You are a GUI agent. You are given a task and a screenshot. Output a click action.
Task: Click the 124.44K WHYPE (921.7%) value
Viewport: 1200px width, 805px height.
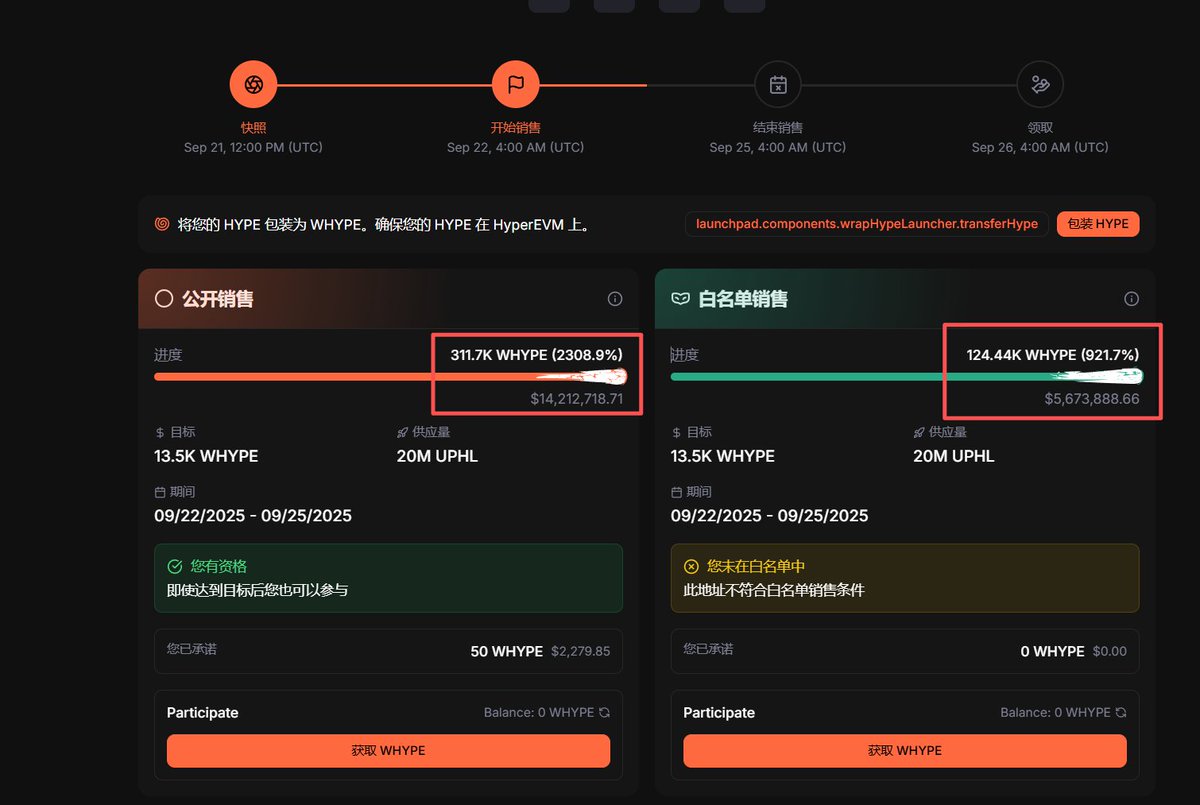pyautogui.click(x=1053, y=355)
